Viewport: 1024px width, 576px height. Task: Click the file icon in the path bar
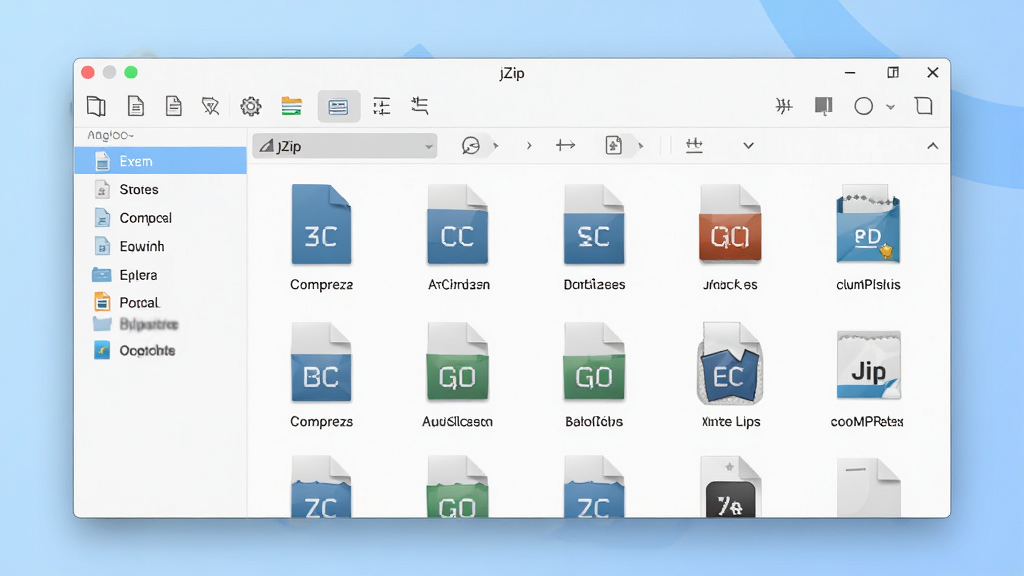[613, 145]
